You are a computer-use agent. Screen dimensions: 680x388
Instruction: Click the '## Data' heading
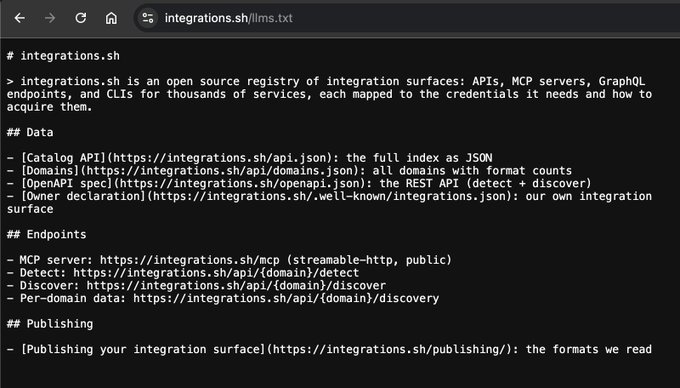coord(30,132)
